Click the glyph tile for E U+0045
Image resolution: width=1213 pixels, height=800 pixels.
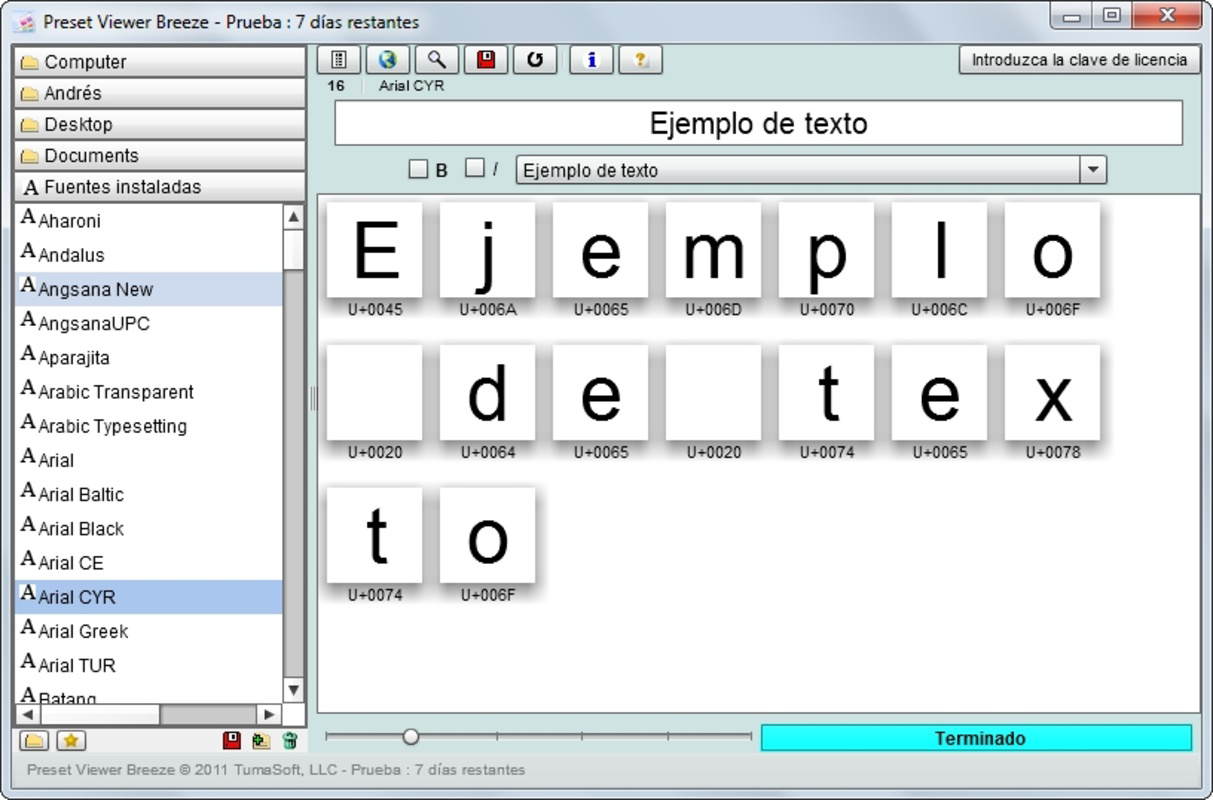[375, 250]
